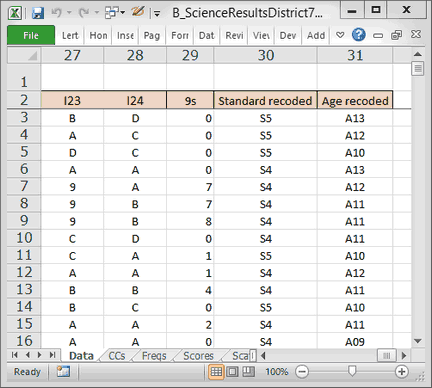Go to the last sheet tab using navigation arrow

[x=52, y=355]
